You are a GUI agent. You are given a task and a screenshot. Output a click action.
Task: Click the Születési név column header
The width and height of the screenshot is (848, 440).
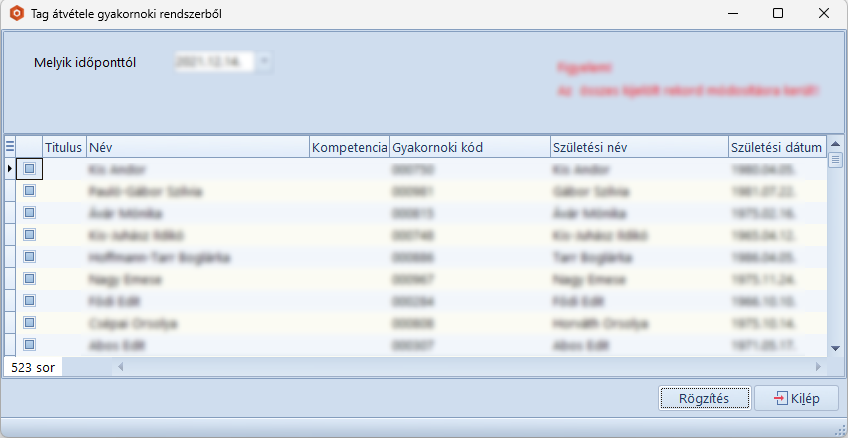pyautogui.click(x=637, y=147)
